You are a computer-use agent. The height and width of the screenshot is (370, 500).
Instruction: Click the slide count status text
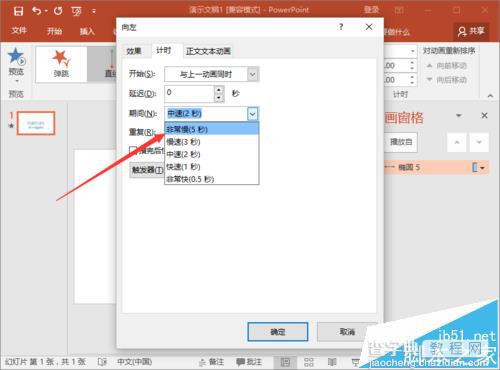45,362
